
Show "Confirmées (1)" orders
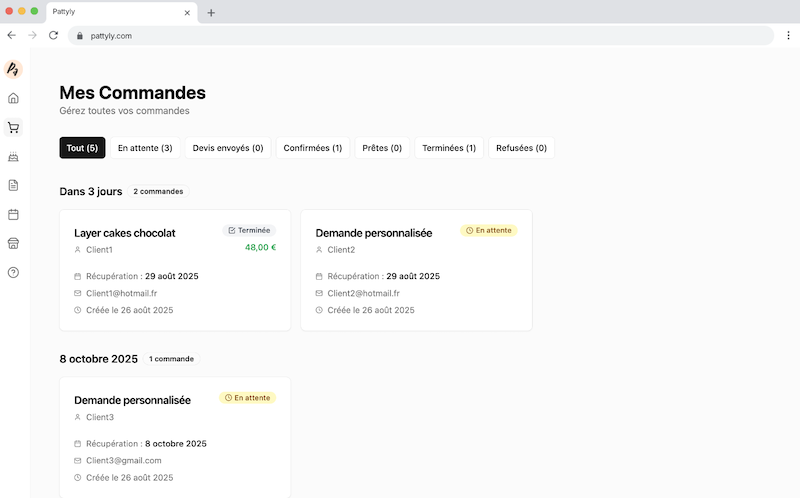pos(312,148)
